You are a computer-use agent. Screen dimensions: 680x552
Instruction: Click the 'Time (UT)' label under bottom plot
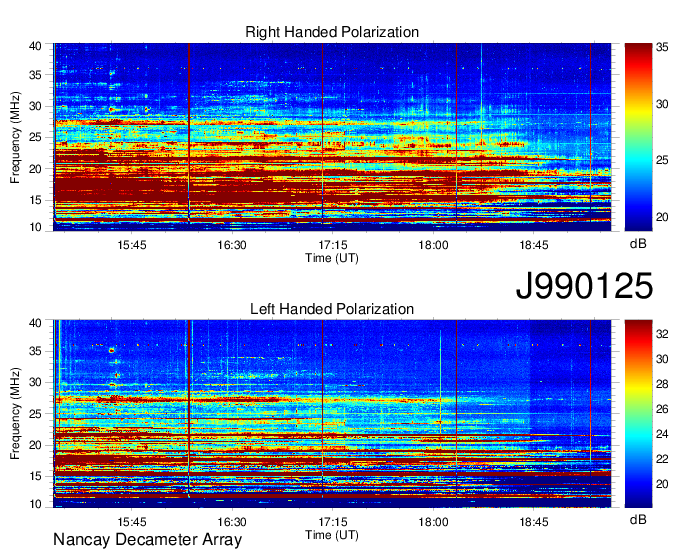pos(332,535)
